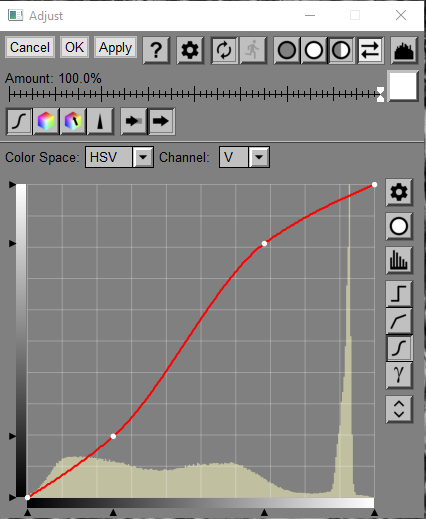Click the question mark help icon
The height and width of the screenshot is (519, 426).
click(x=156, y=50)
